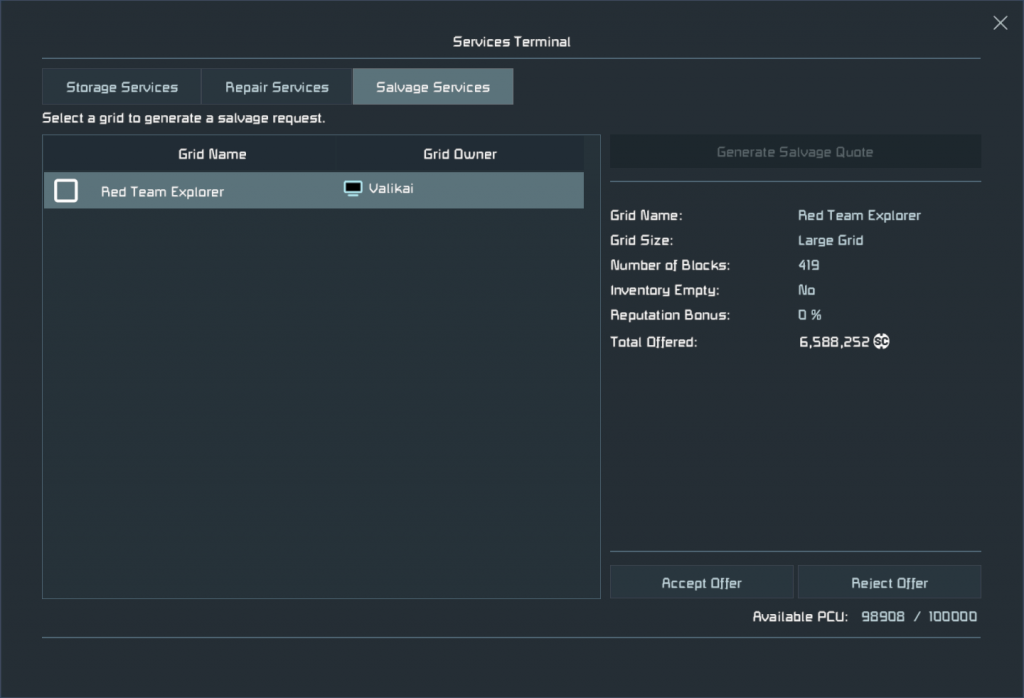Screen dimensions: 1024x698
Task: Click the Large Grid size value
Action: coord(830,240)
